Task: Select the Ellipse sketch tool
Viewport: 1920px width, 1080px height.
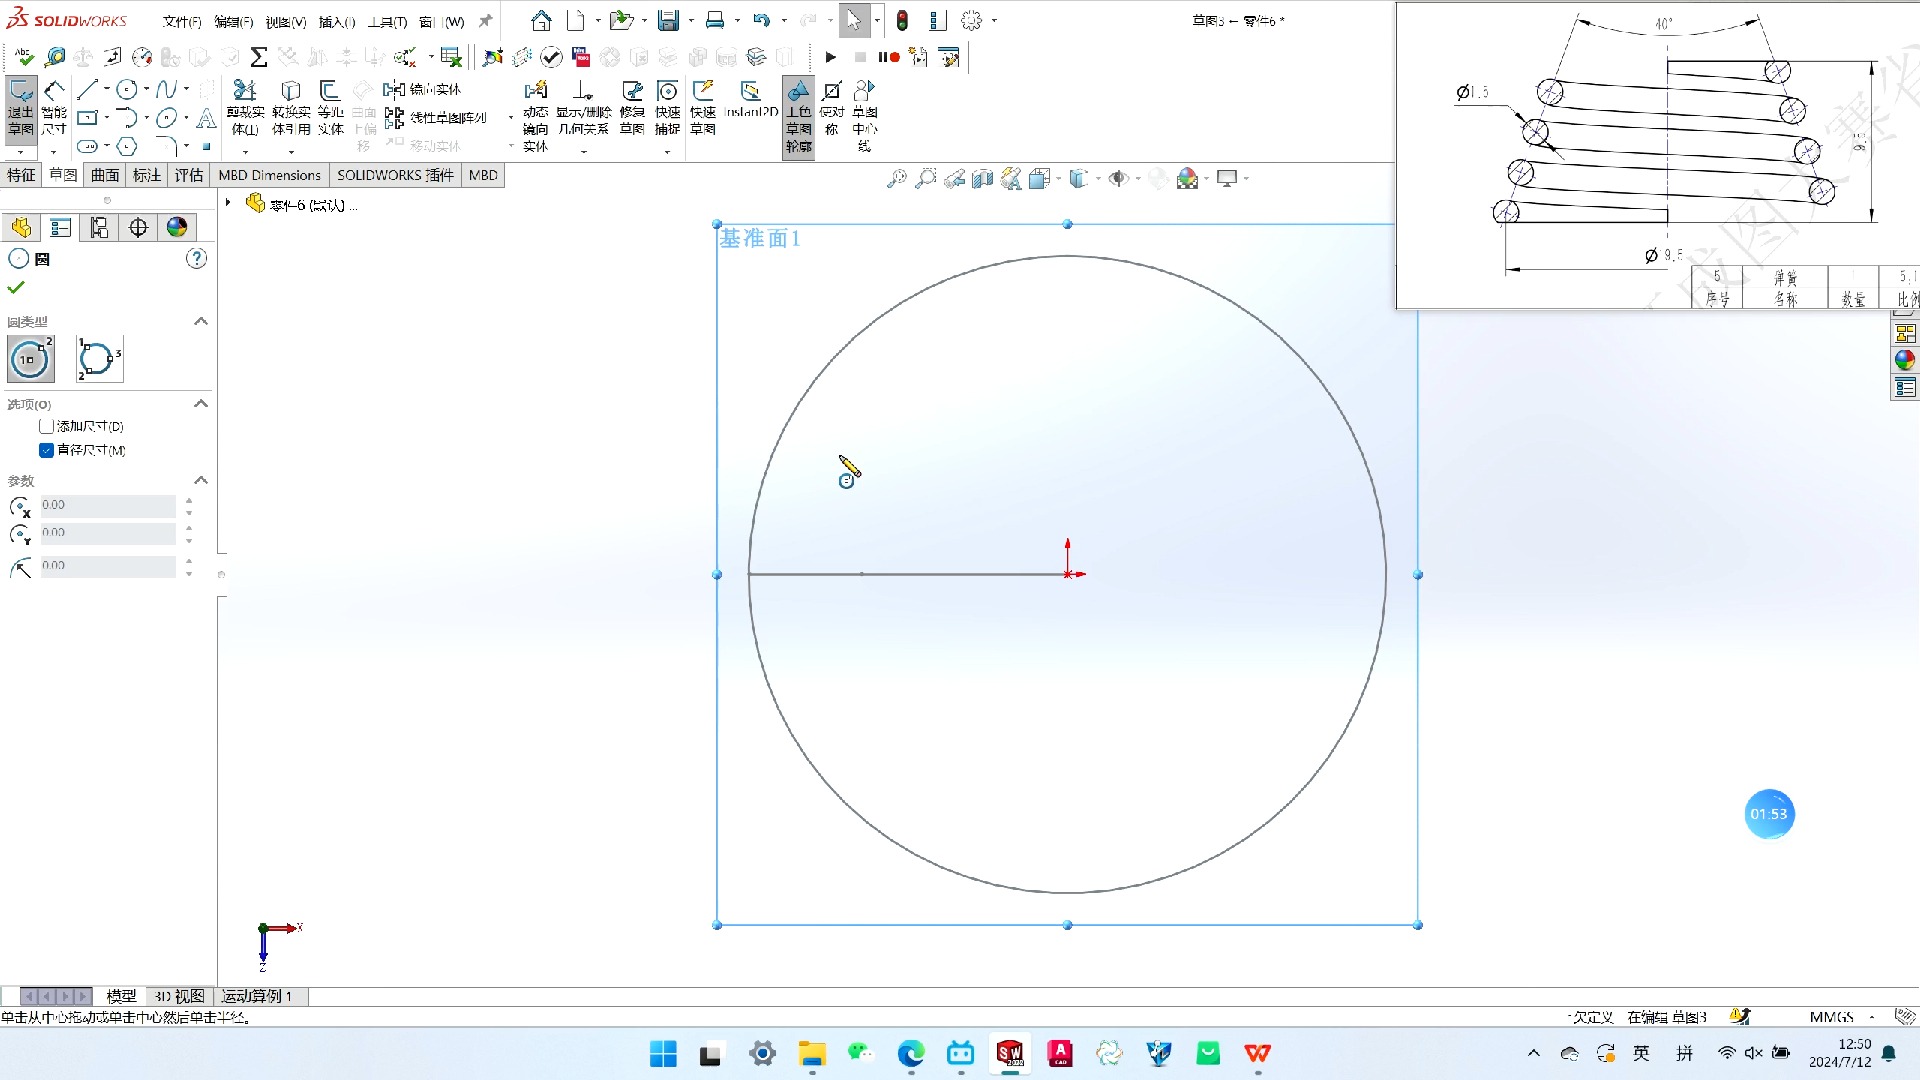Action: tap(166, 118)
